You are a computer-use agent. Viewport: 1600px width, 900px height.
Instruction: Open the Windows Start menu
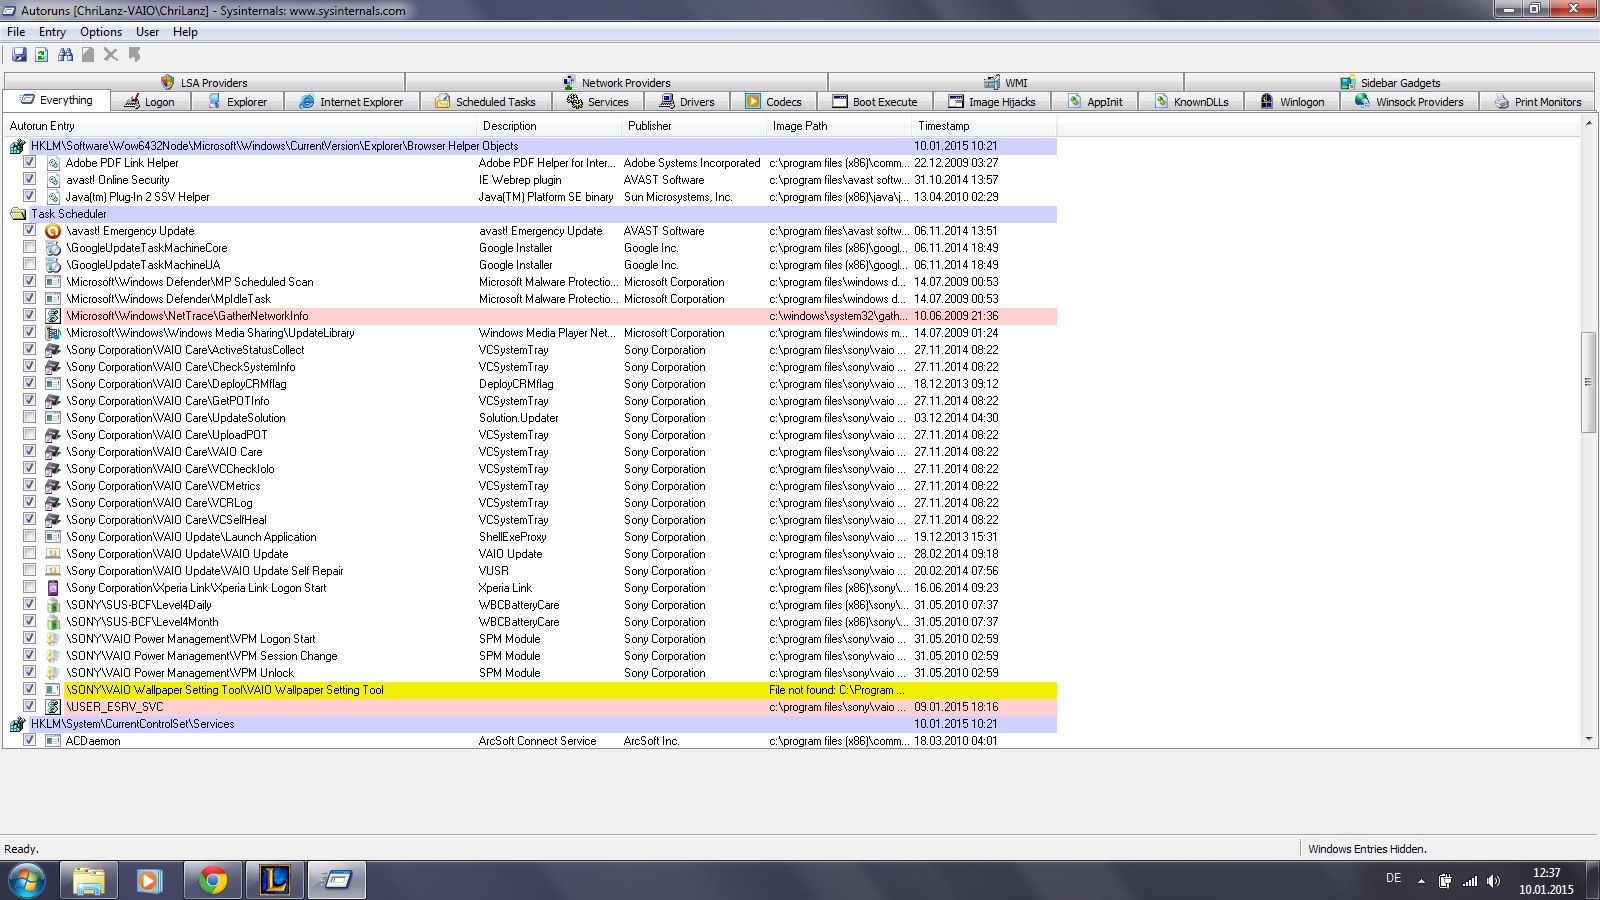tap(26, 881)
